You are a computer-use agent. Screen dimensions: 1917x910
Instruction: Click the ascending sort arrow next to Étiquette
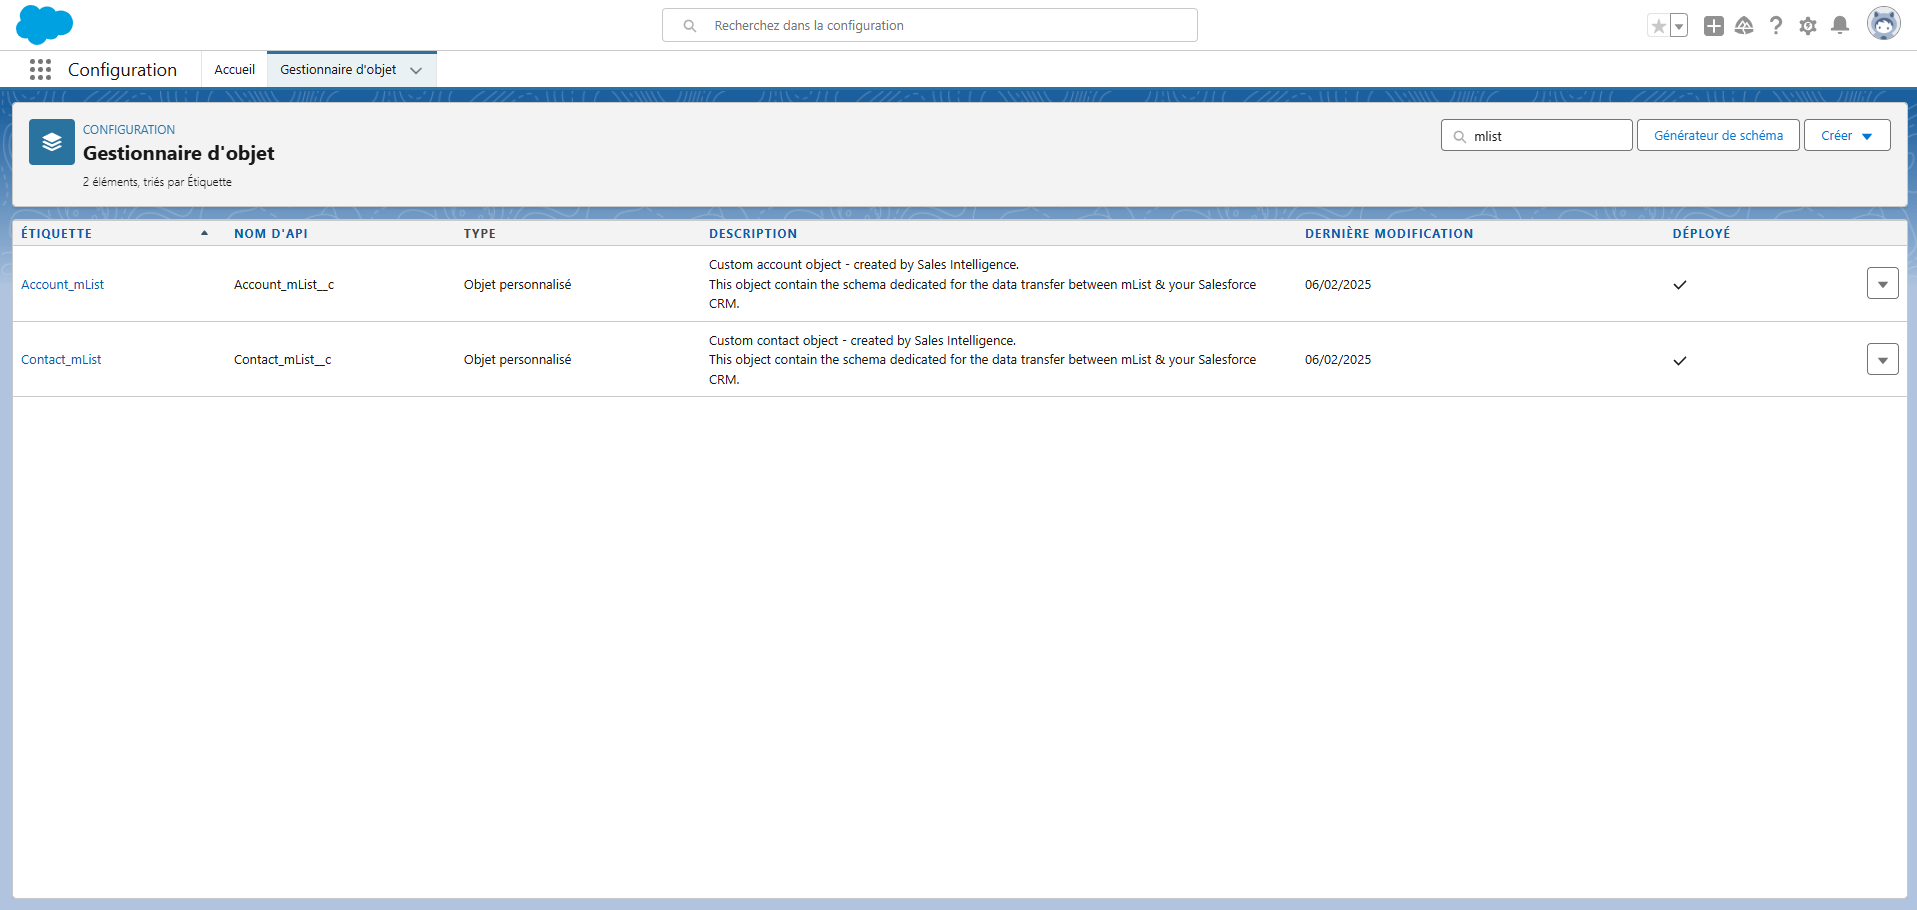tap(205, 233)
